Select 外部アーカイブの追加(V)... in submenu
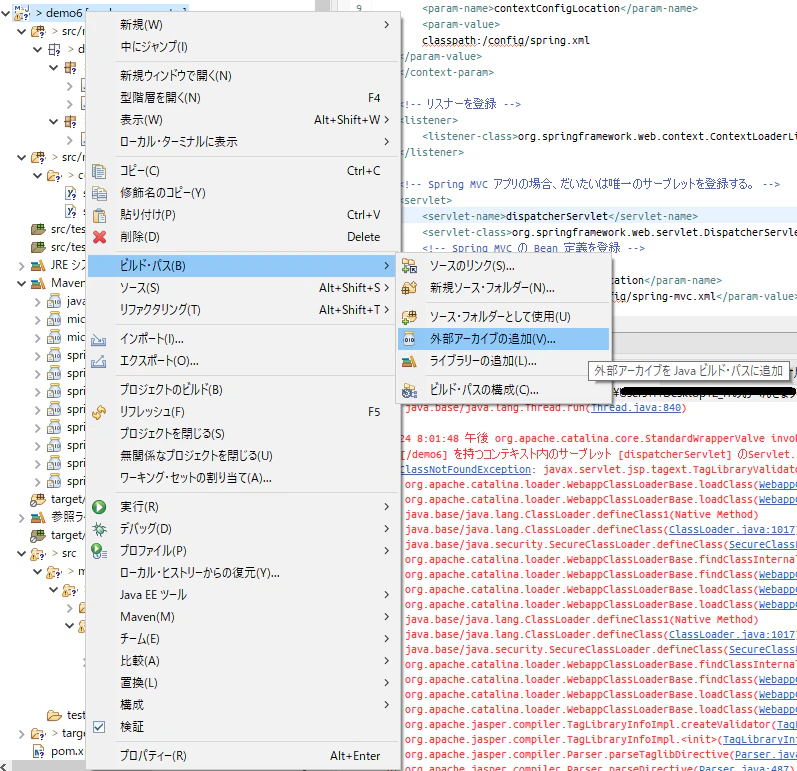This screenshot has height=771, width=797. click(x=504, y=339)
